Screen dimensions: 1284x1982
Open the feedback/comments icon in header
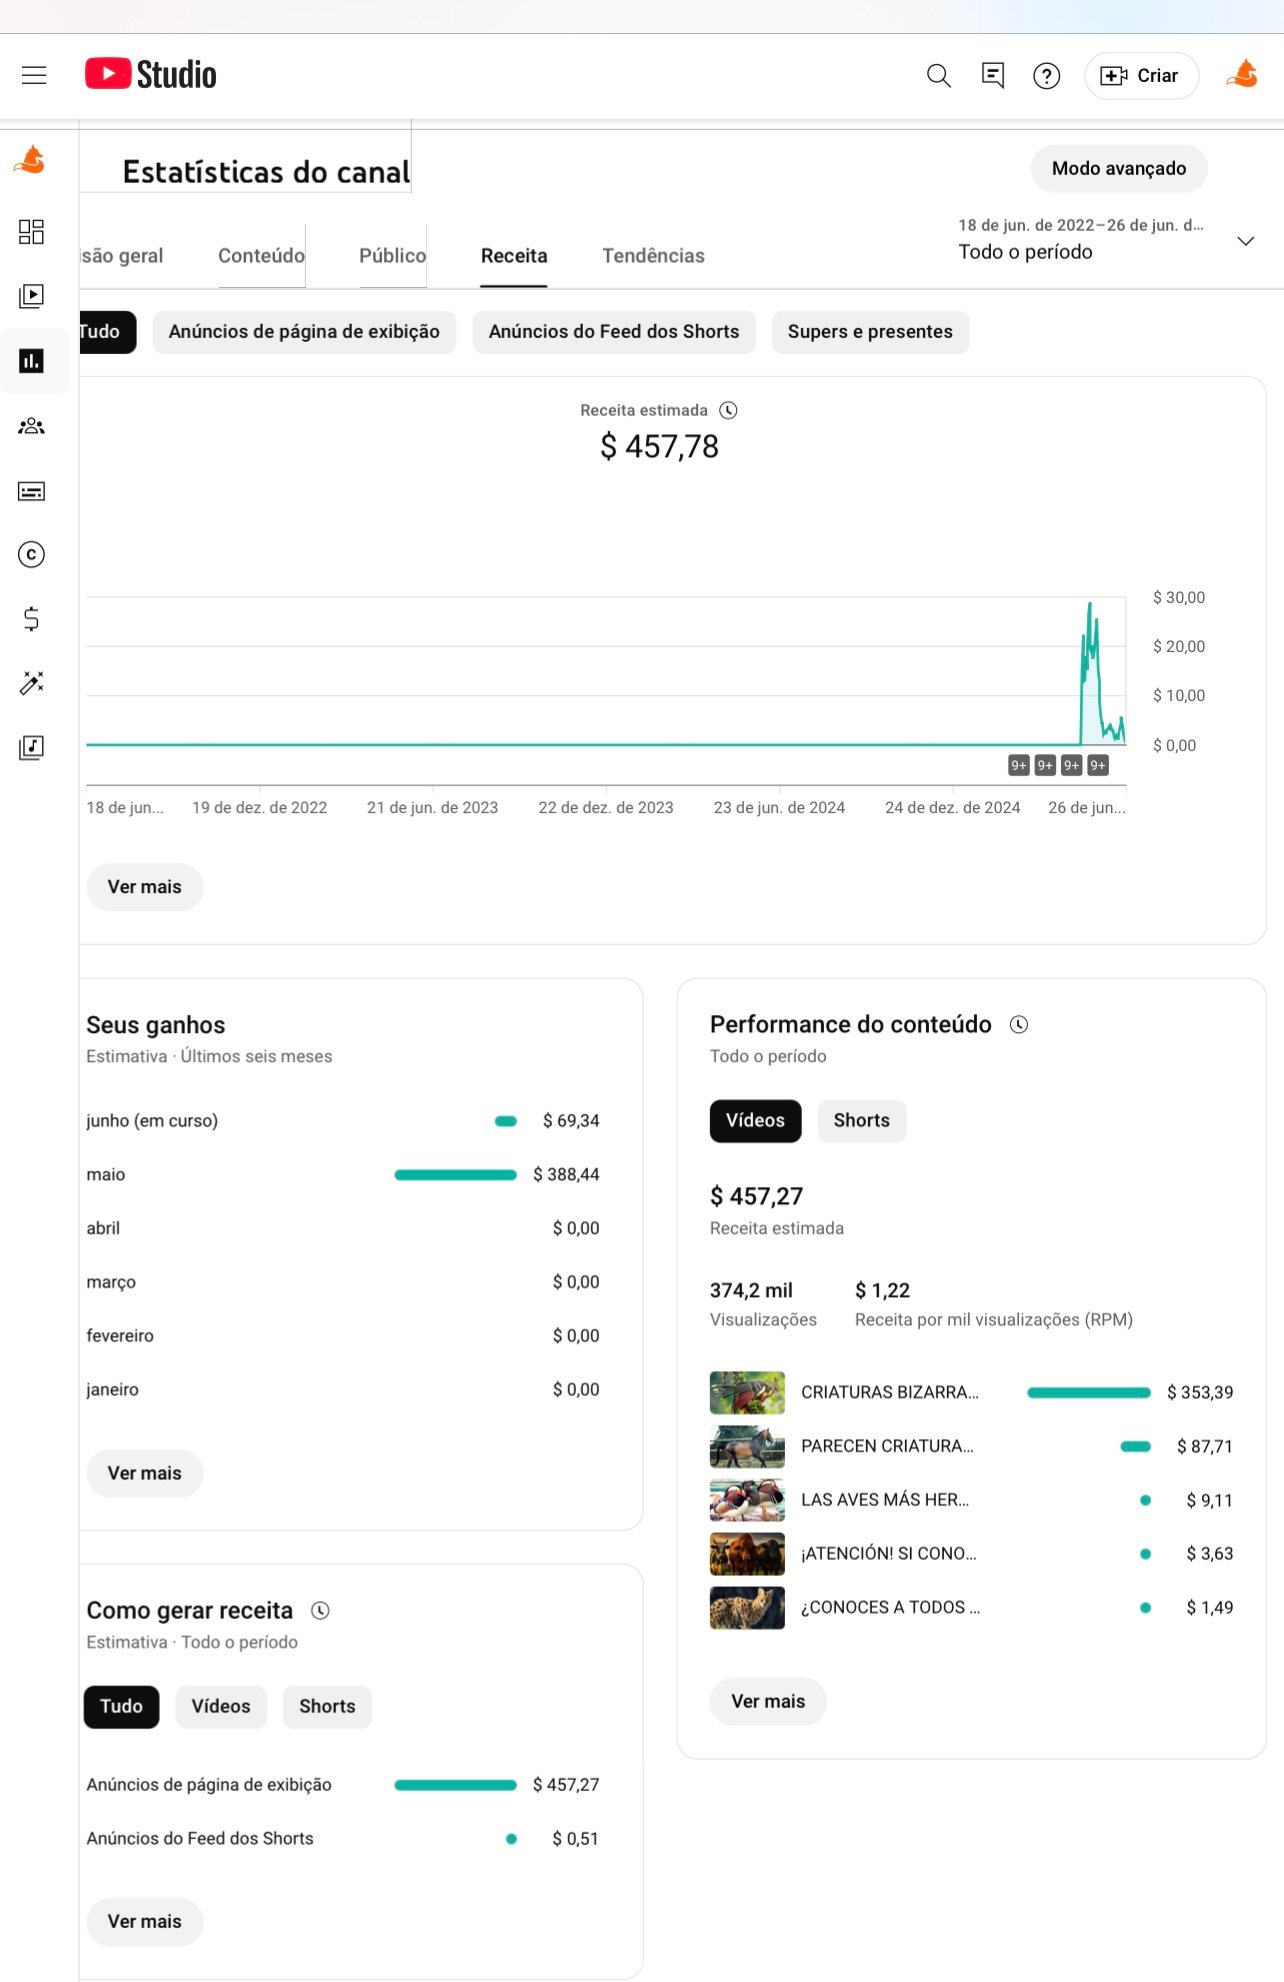tap(993, 75)
